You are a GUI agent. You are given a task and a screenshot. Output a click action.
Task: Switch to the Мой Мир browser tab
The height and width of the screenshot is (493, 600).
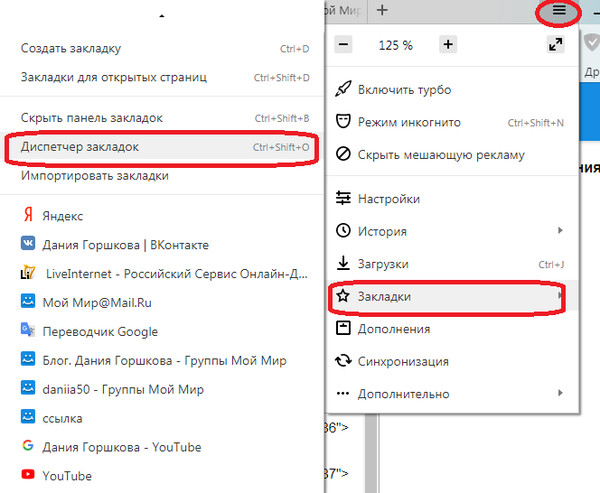(x=346, y=10)
